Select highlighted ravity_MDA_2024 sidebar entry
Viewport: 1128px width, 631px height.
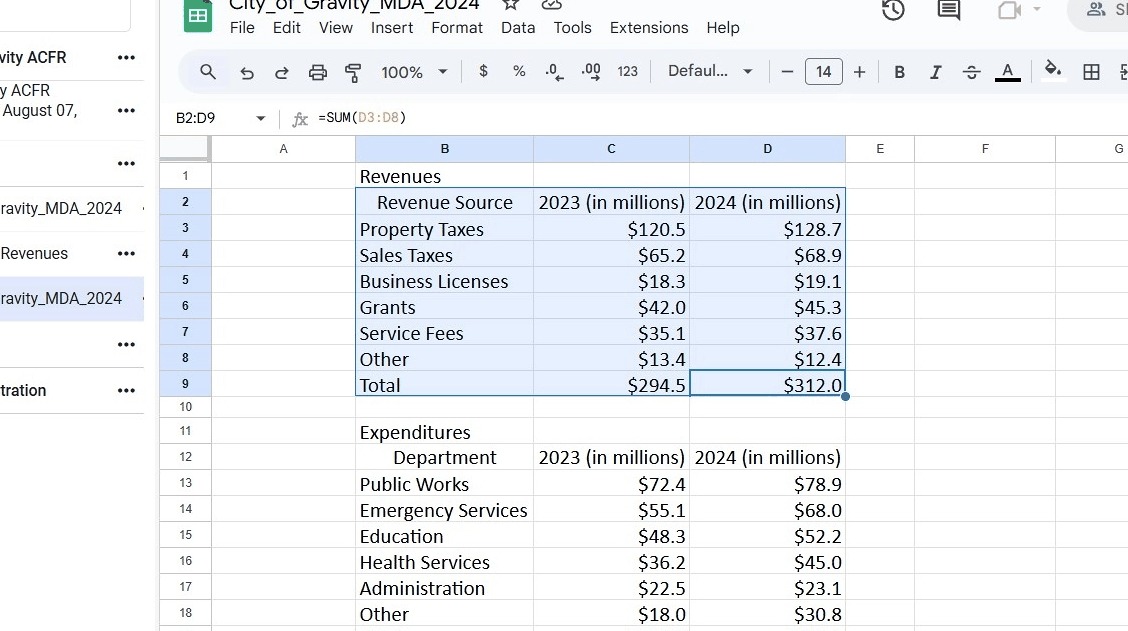point(72,299)
